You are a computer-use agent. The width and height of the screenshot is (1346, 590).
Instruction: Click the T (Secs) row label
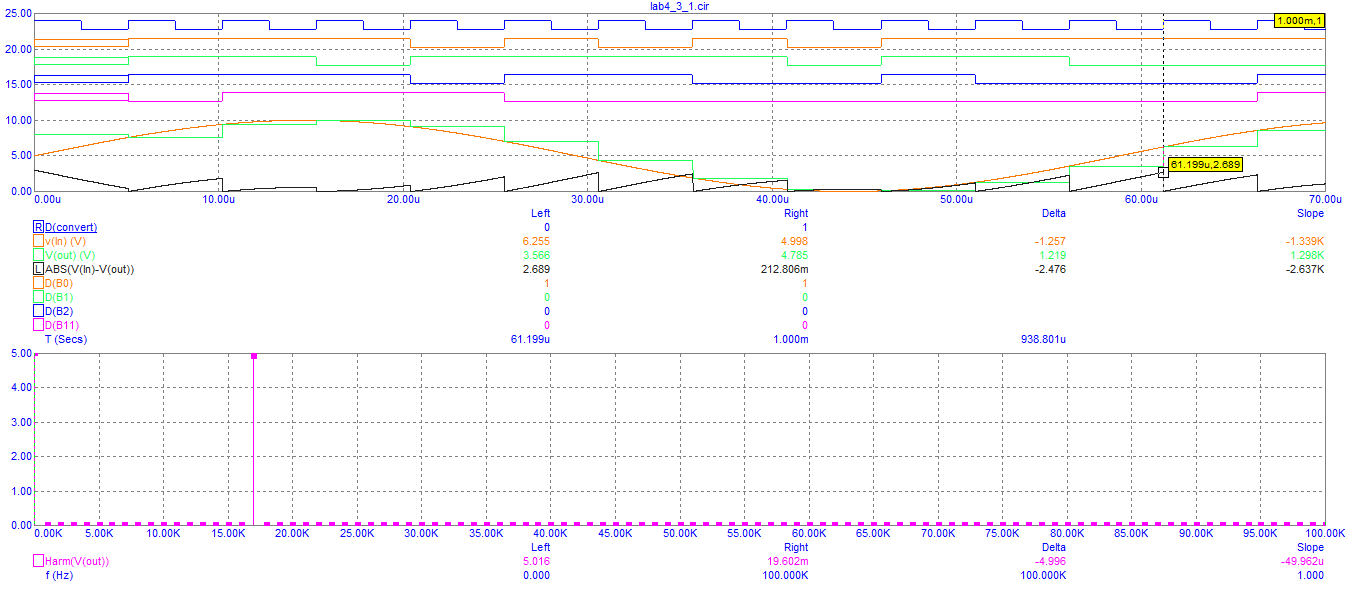pos(67,339)
